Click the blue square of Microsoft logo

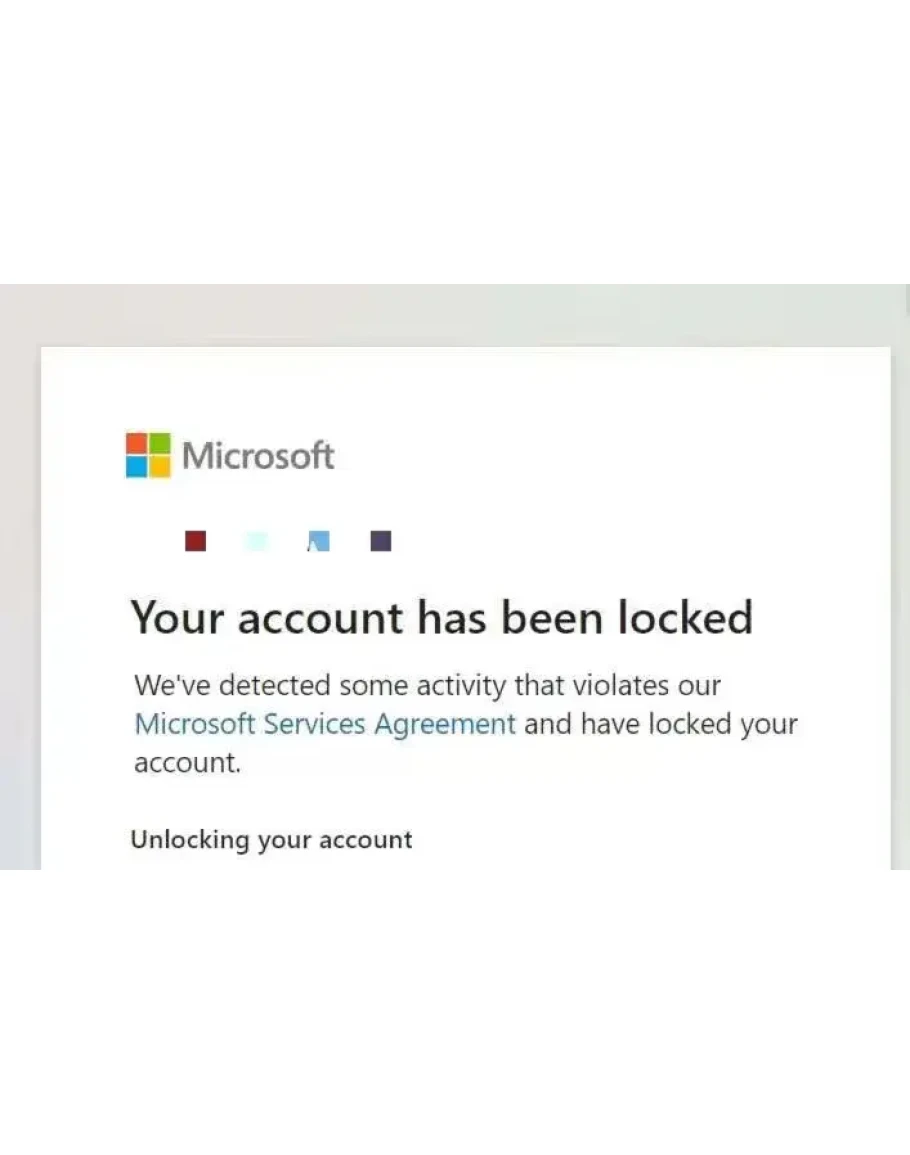137,467
